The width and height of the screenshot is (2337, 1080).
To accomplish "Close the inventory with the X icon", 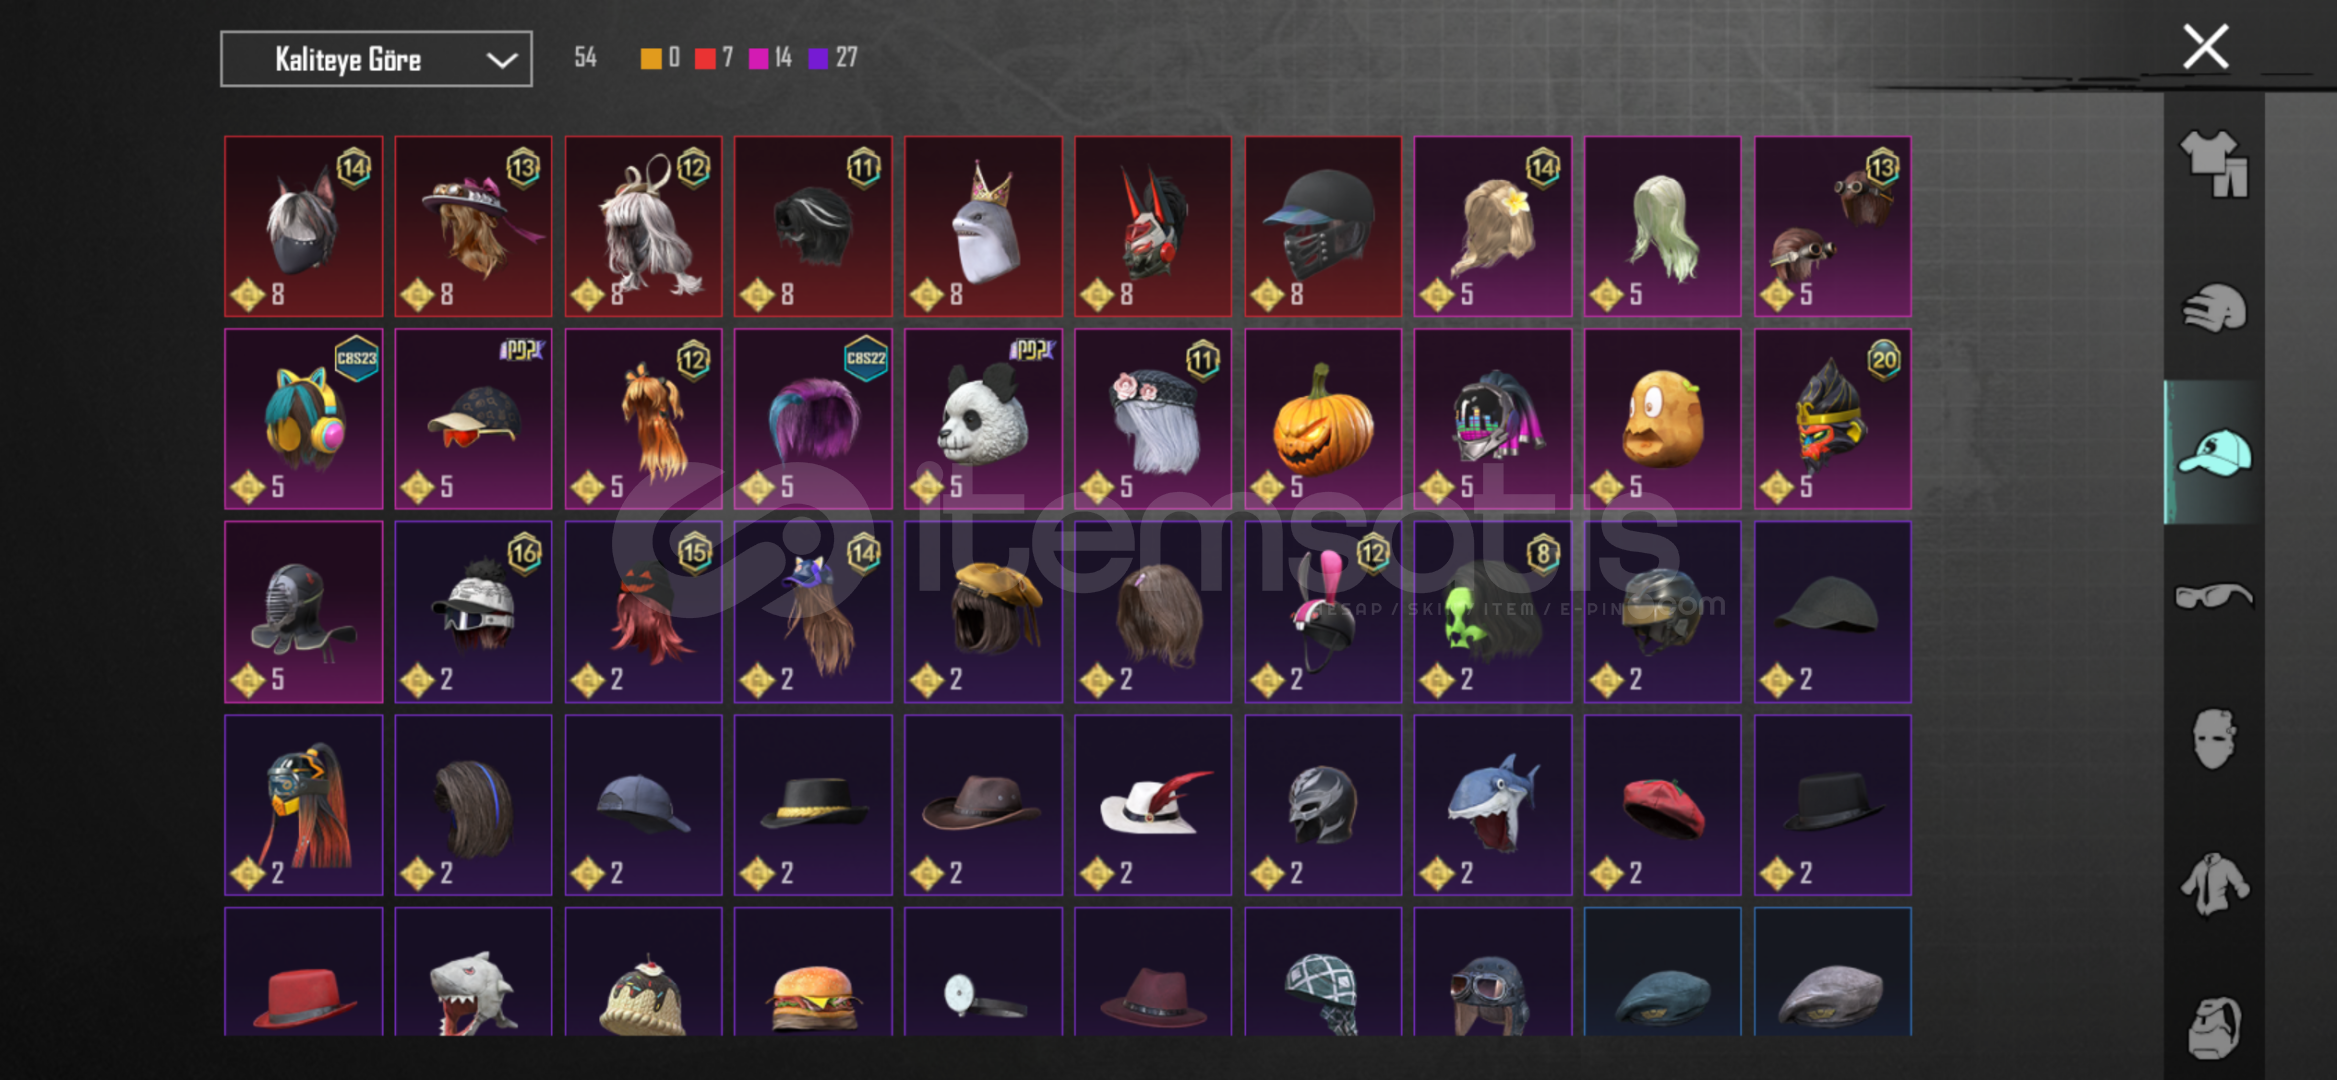I will tap(2205, 47).
